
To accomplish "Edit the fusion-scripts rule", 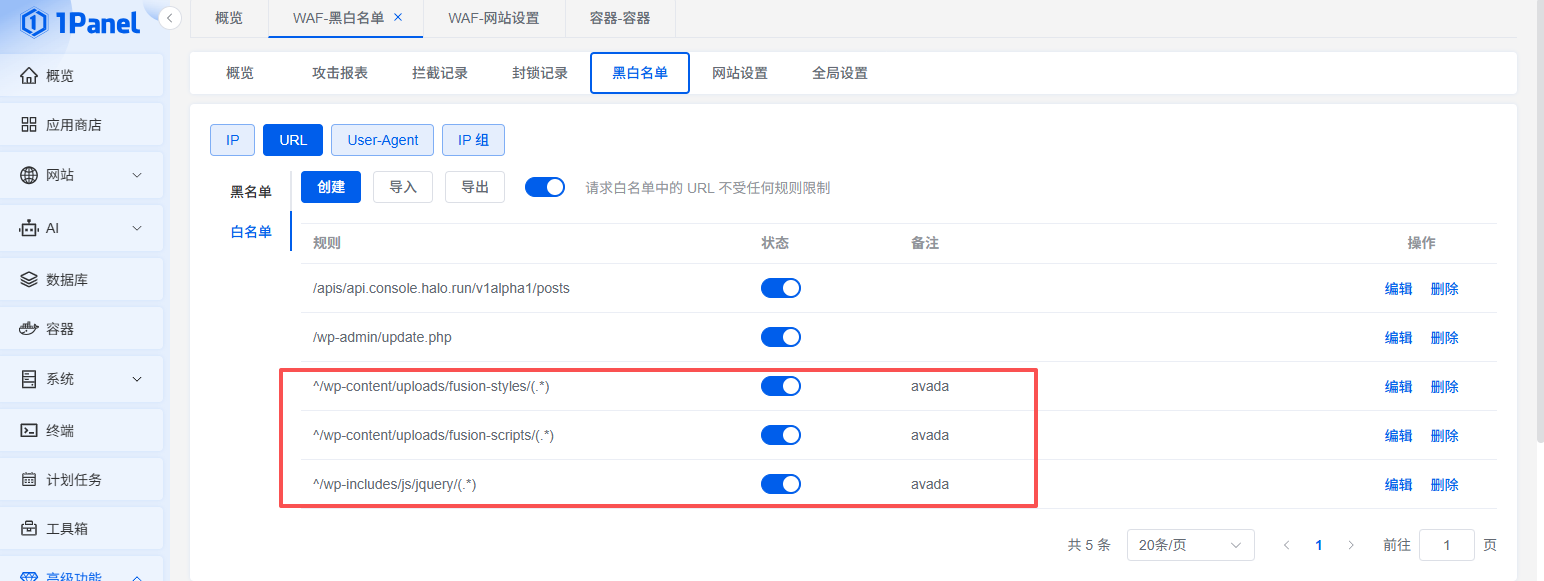I will click(x=1399, y=436).
